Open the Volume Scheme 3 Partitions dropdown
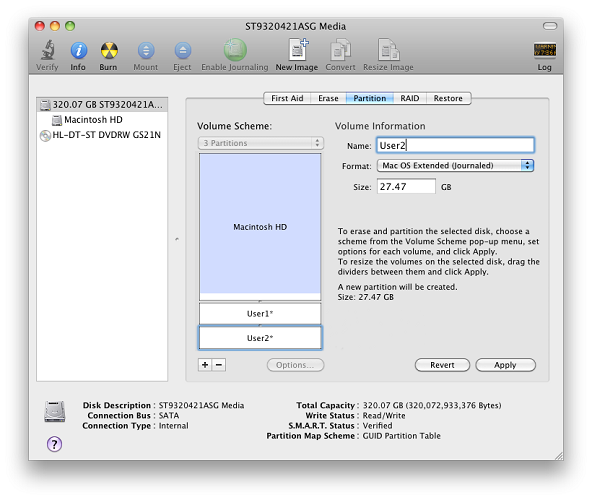 tap(261, 143)
